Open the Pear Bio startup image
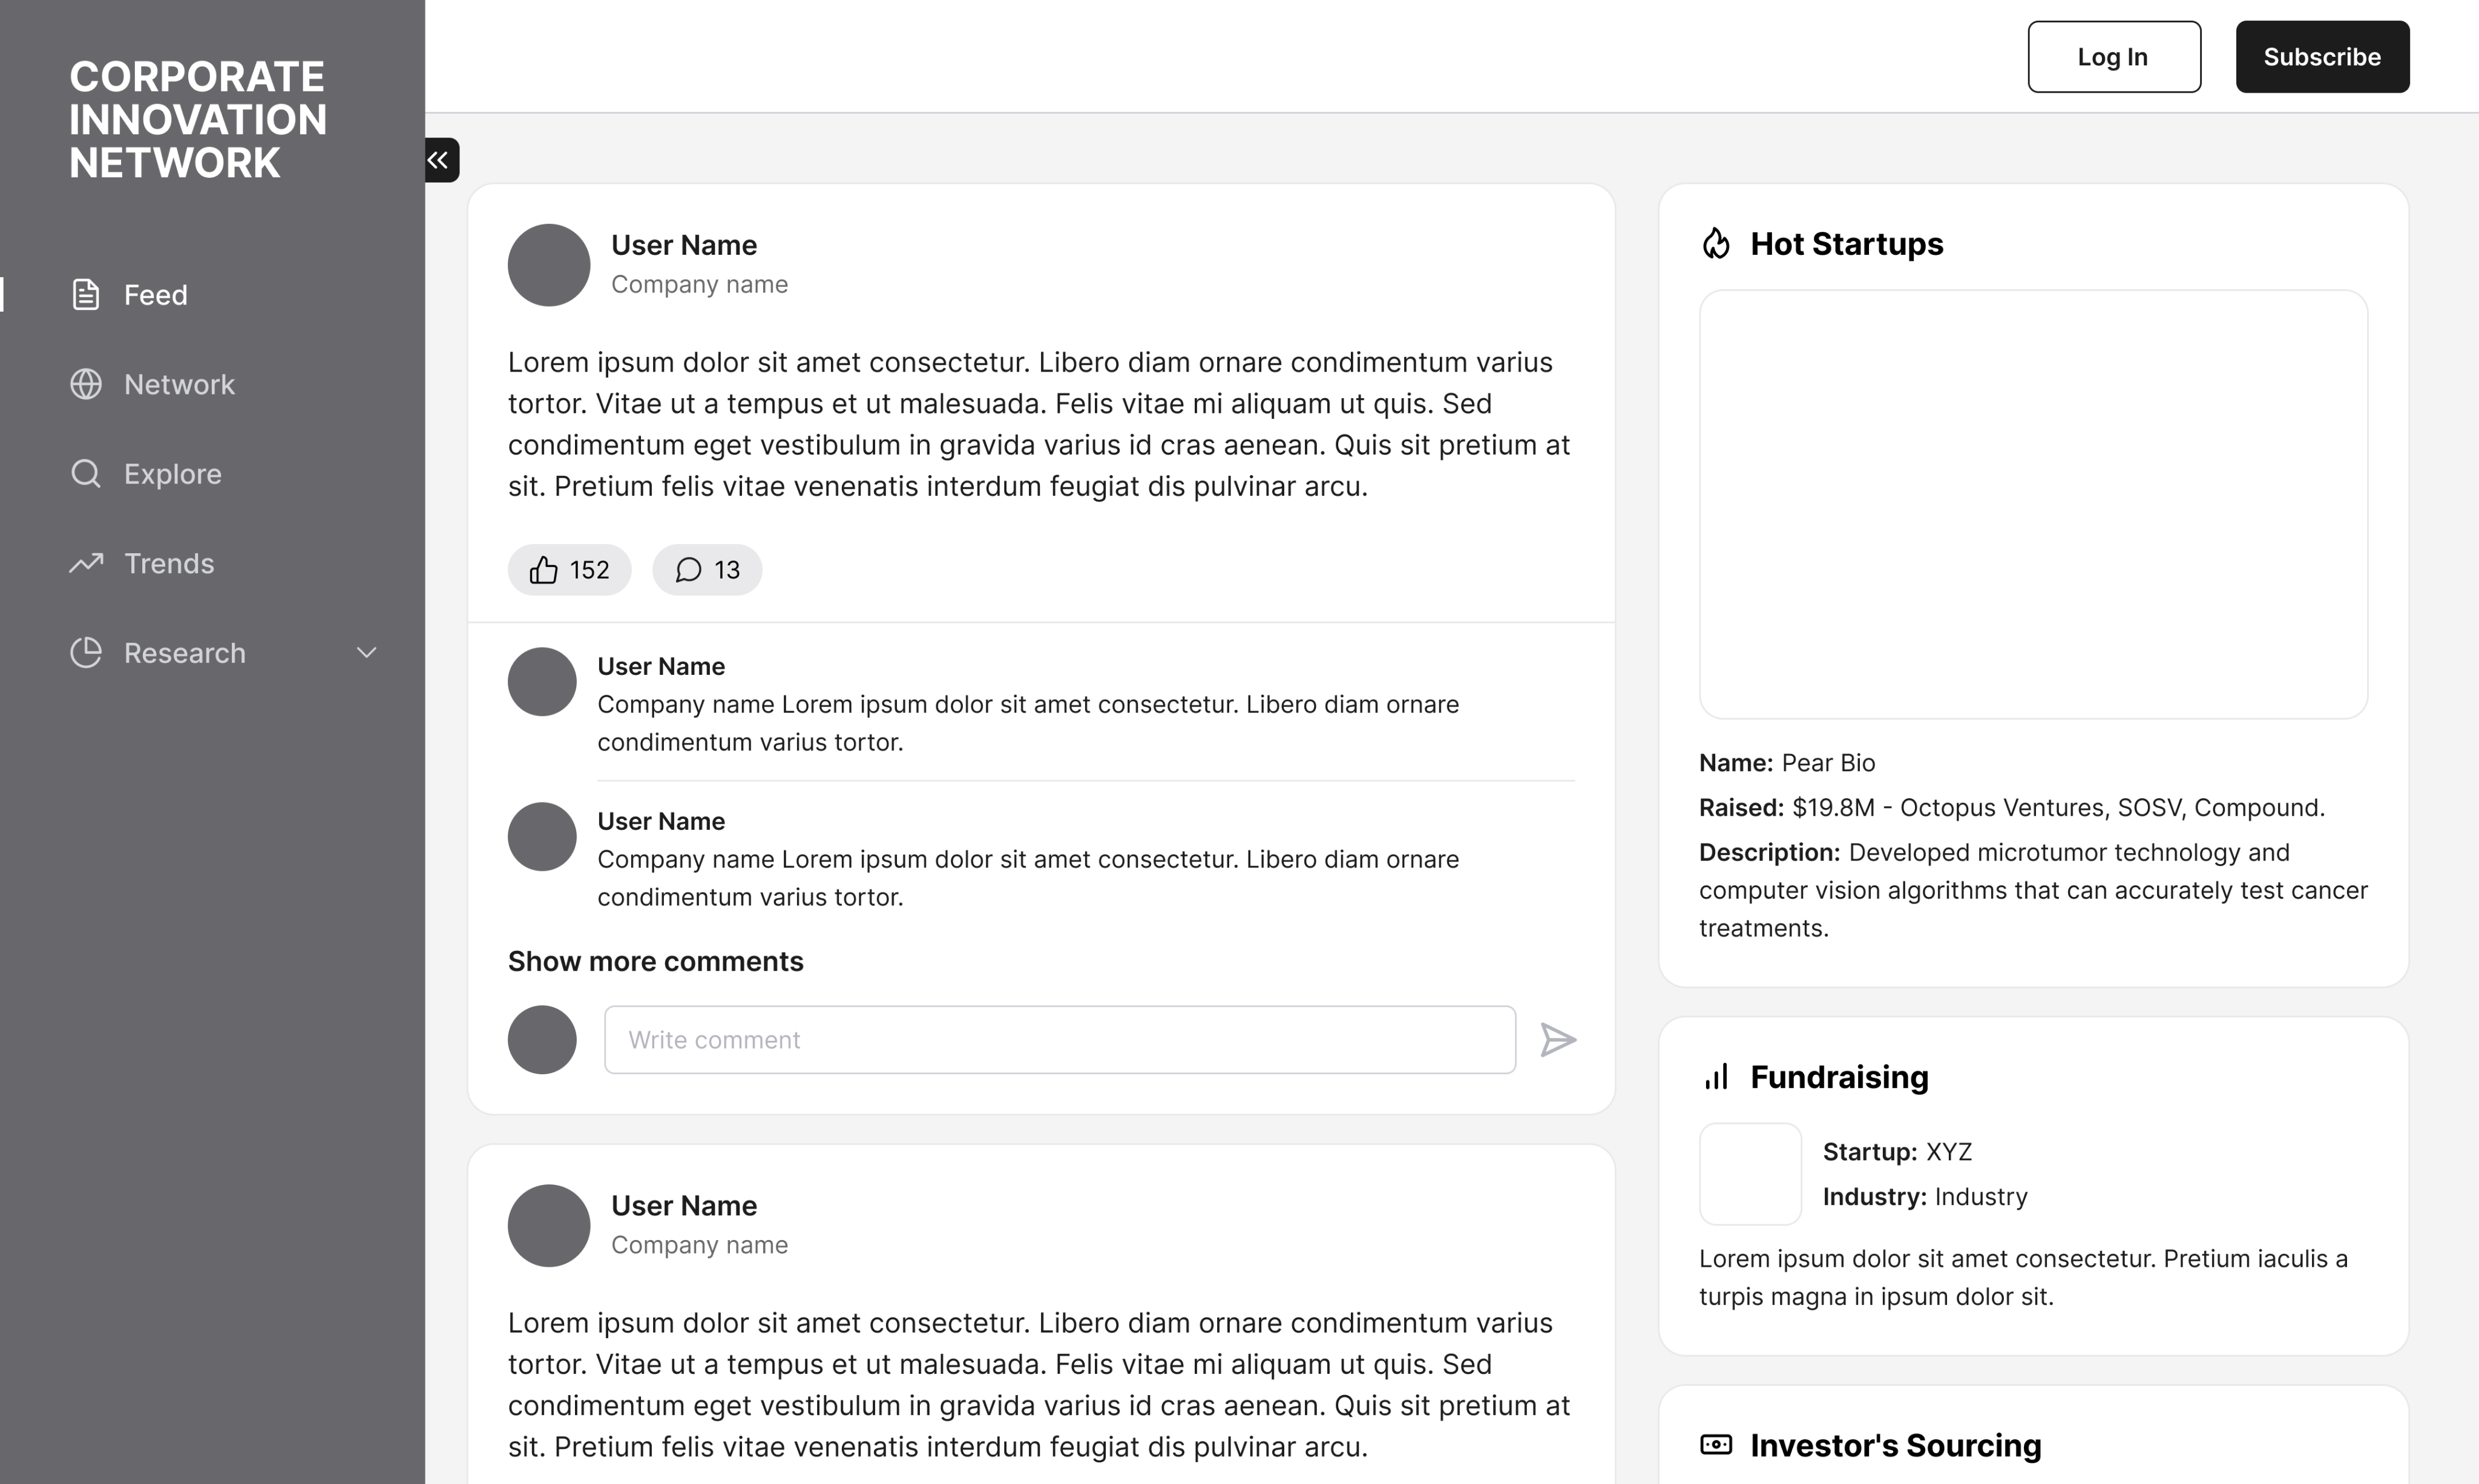The height and width of the screenshot is (1484, 2479). click(2033, 504)
